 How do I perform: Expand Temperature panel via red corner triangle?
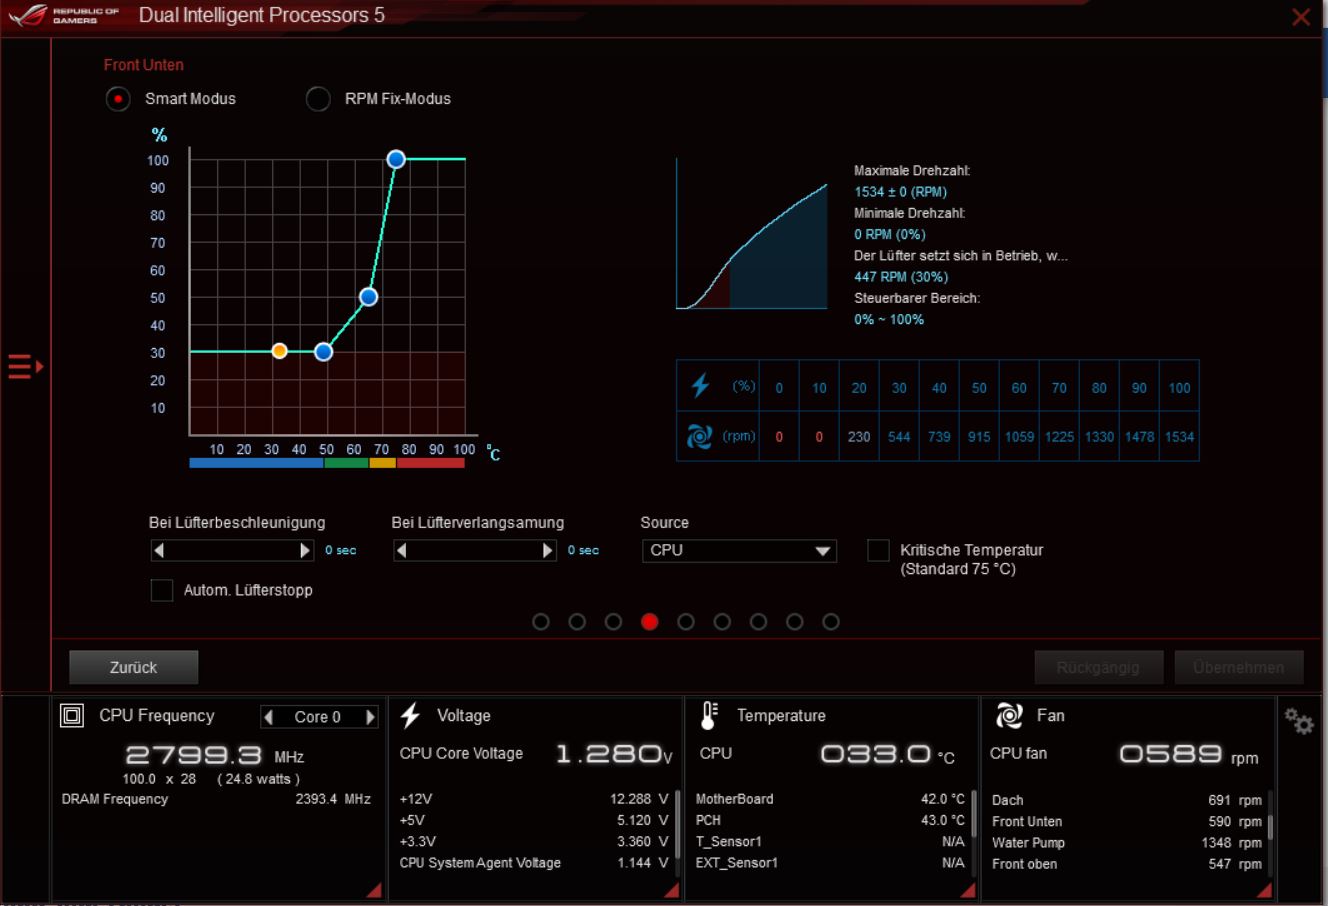coord(967,889)
